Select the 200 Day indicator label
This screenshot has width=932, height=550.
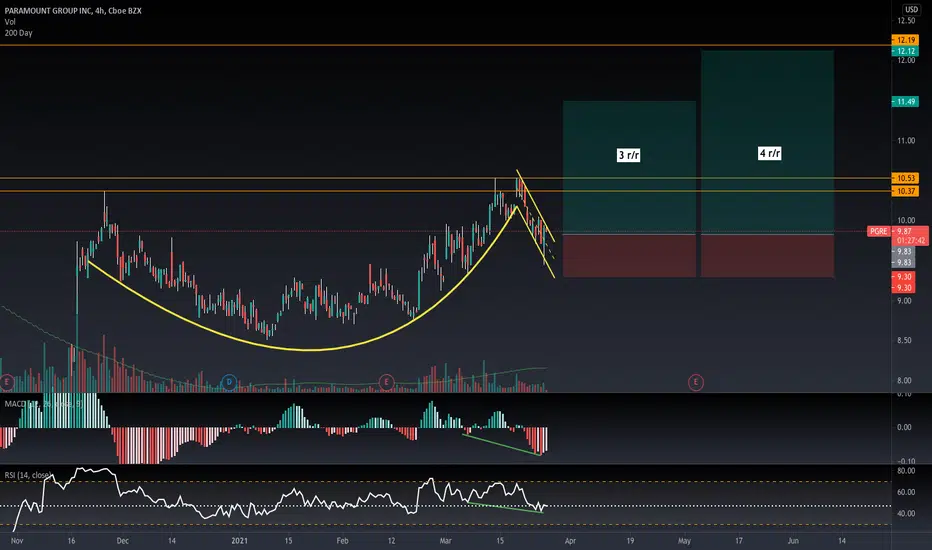[18, 33]
